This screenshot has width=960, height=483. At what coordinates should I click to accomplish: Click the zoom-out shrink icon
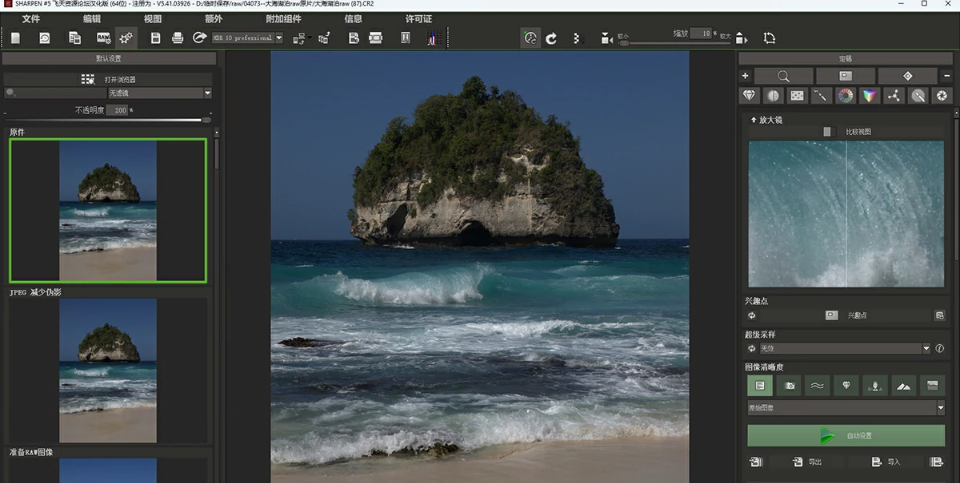606,39
